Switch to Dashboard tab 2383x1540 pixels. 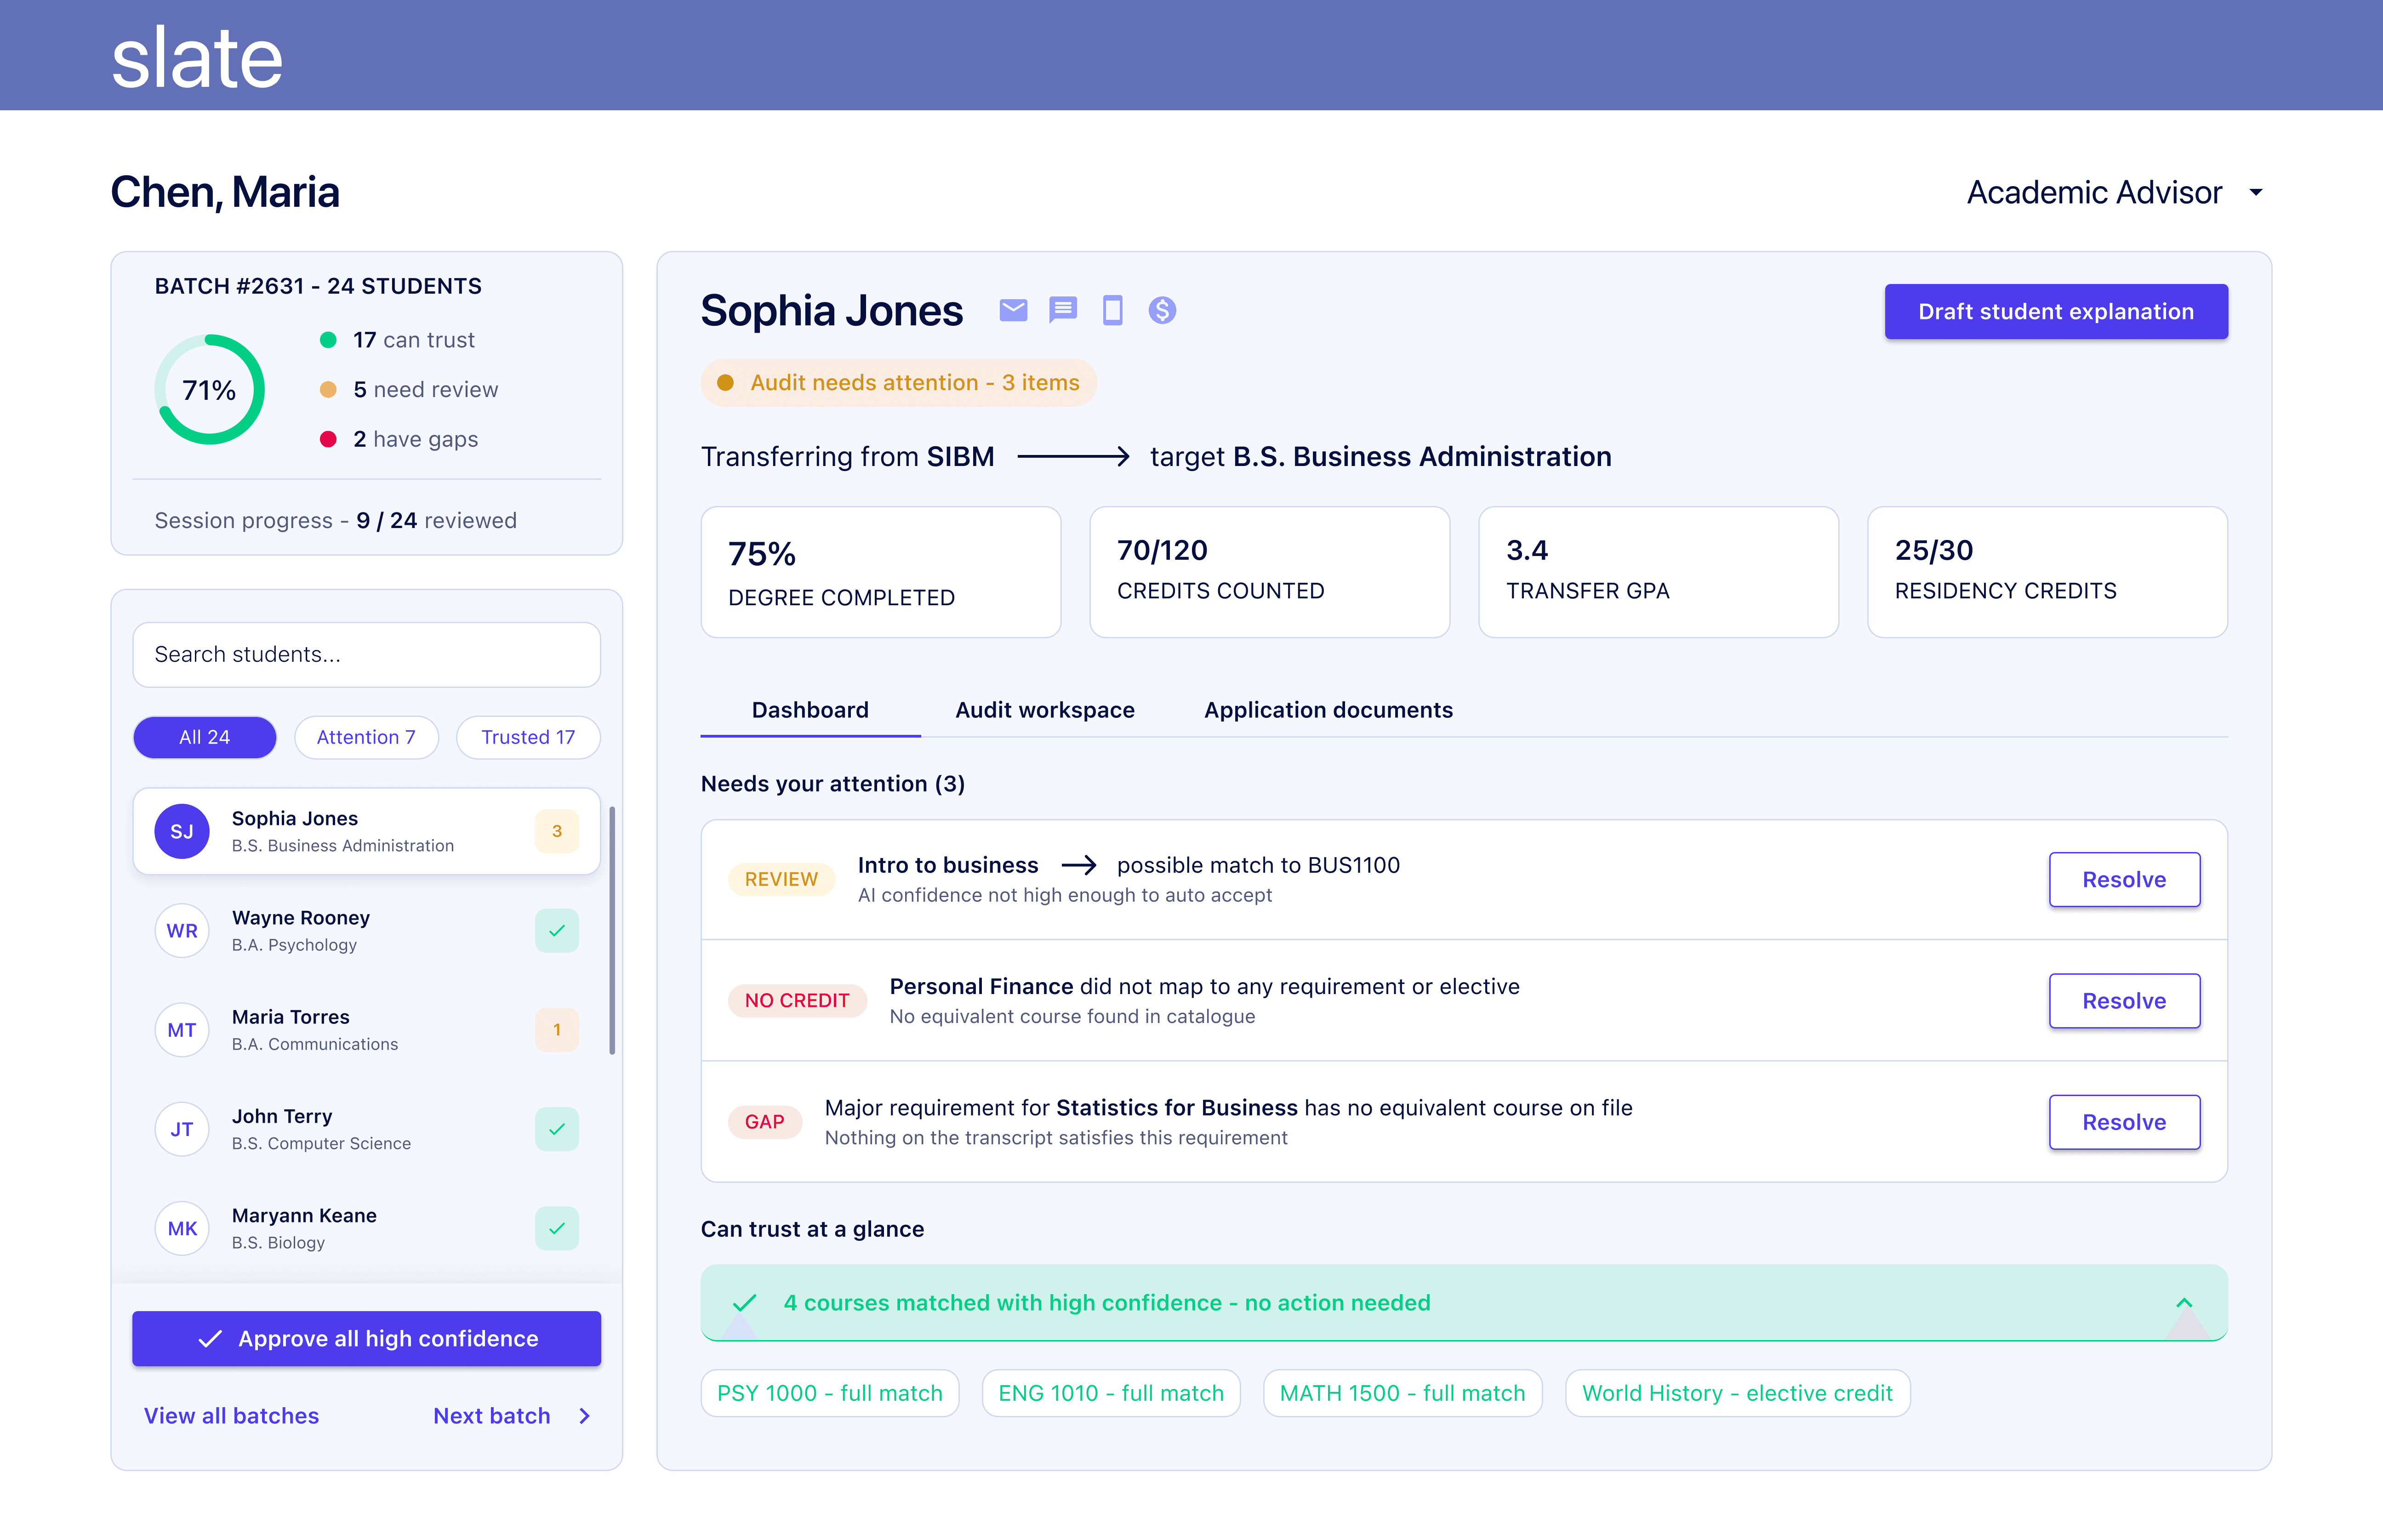point(810,710)
